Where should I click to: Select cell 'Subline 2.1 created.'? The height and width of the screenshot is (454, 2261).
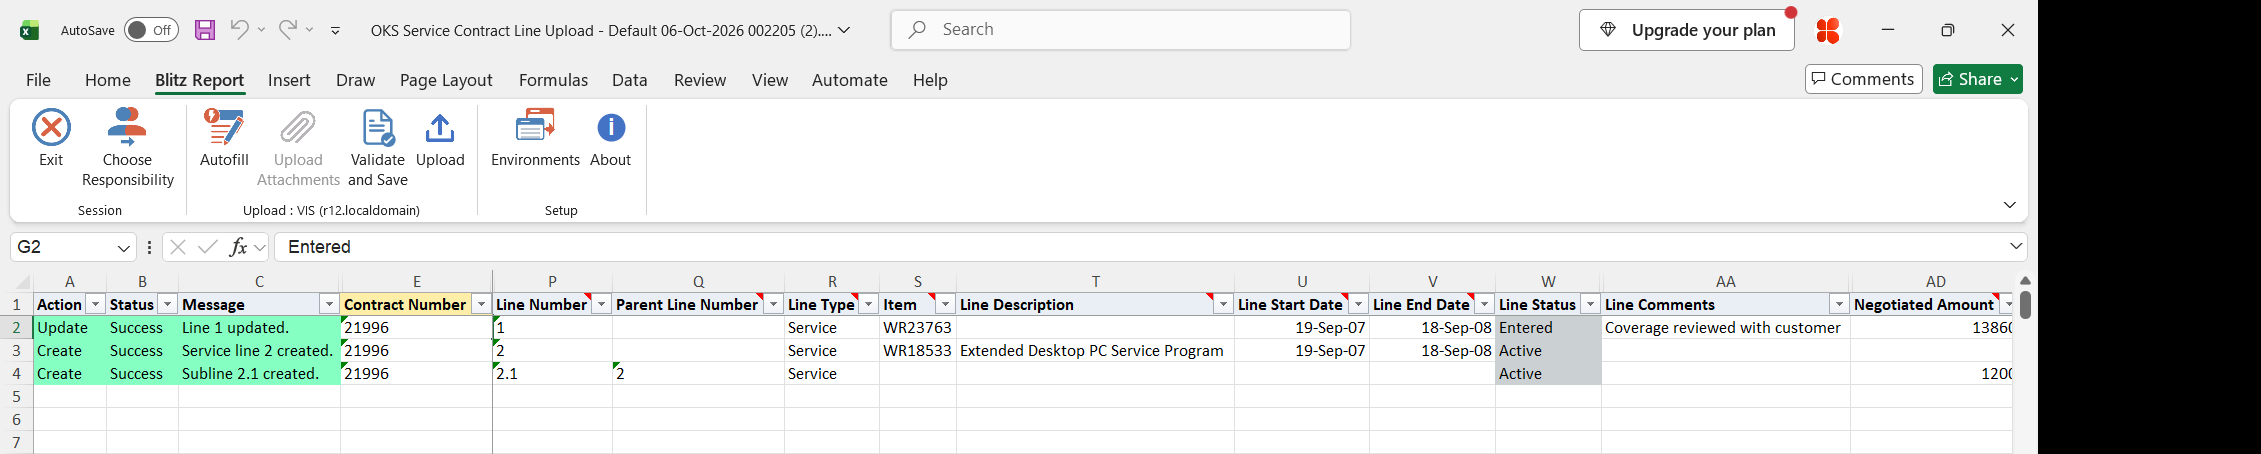[259, 374]
